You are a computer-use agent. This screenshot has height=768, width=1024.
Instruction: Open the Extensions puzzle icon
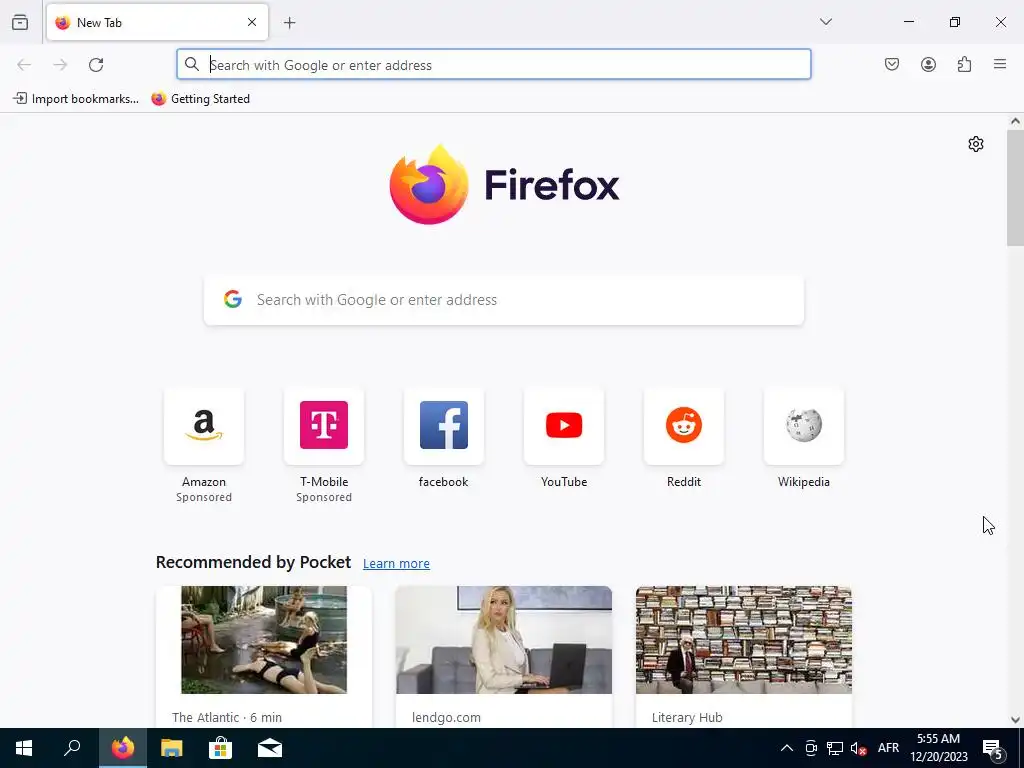[x=964, y=64]
